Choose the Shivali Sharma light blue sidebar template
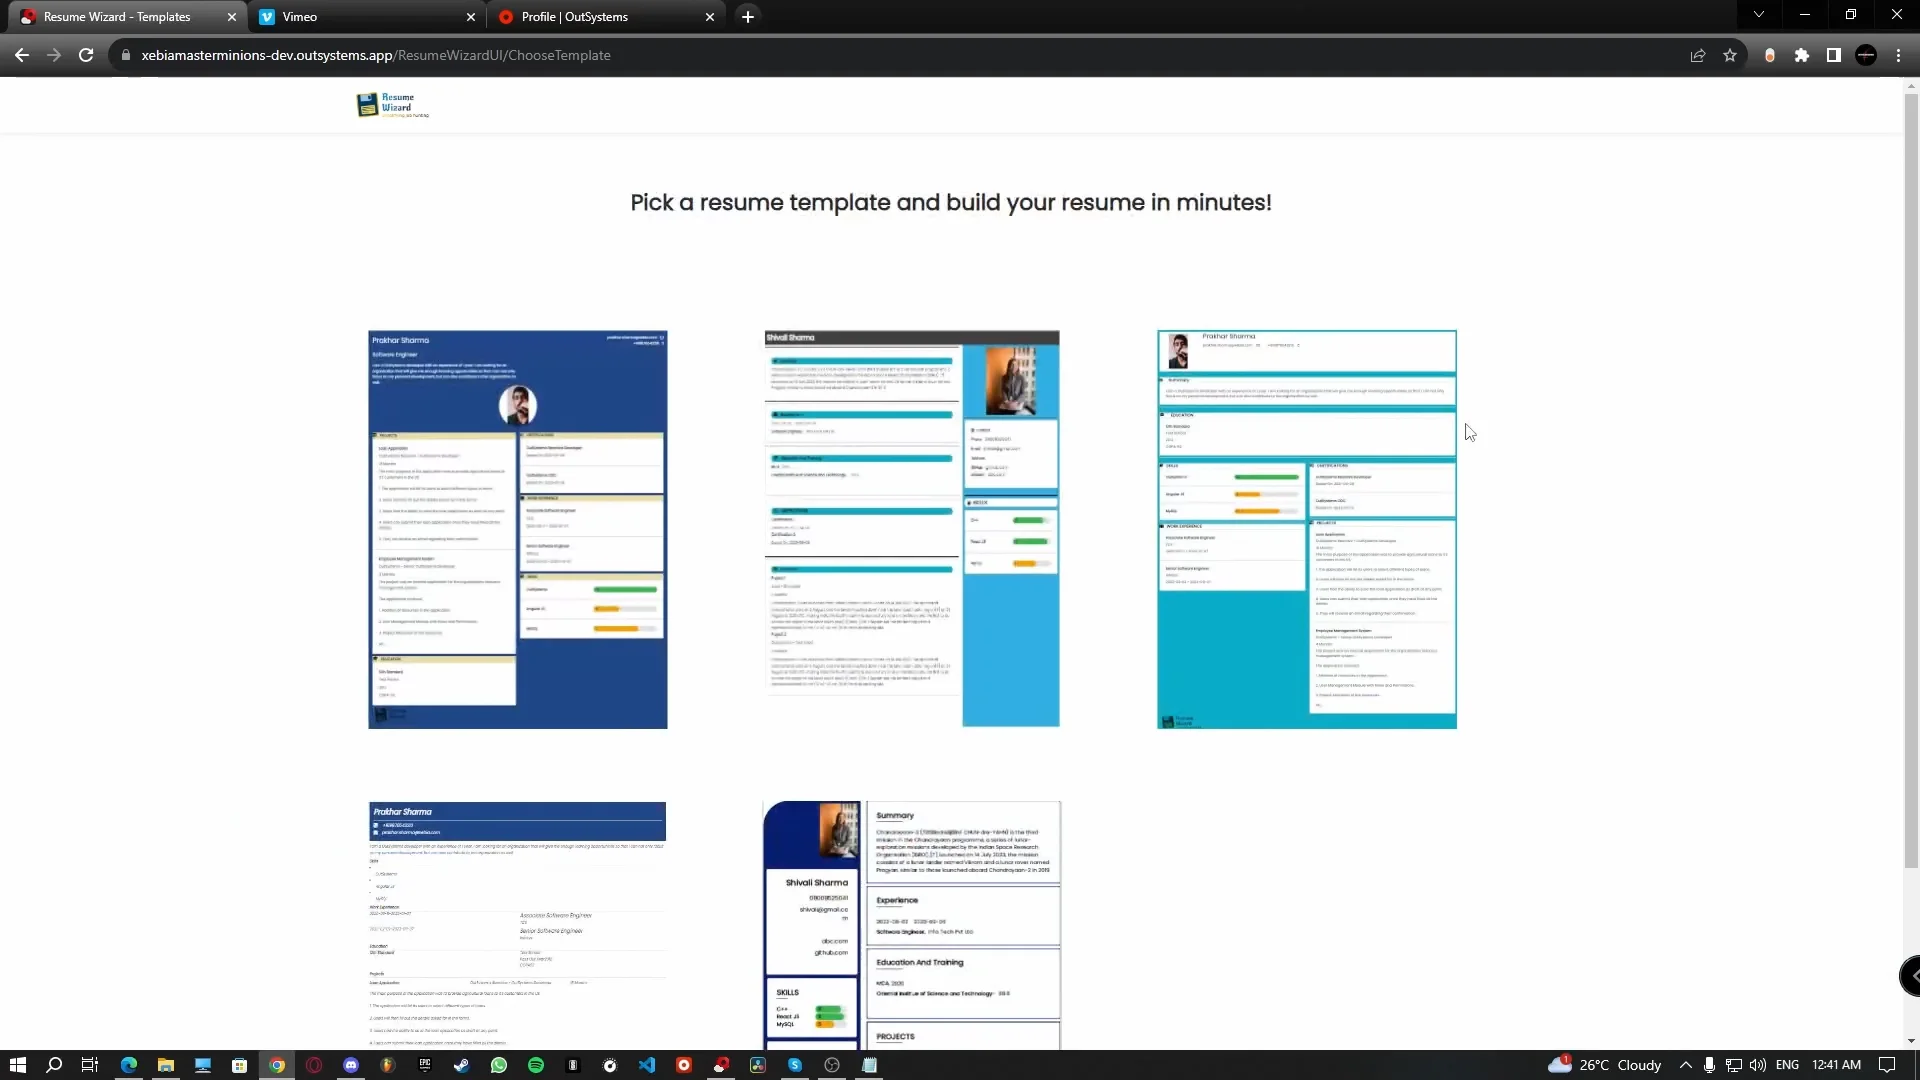1920x1080 pixels. [912, 529]
